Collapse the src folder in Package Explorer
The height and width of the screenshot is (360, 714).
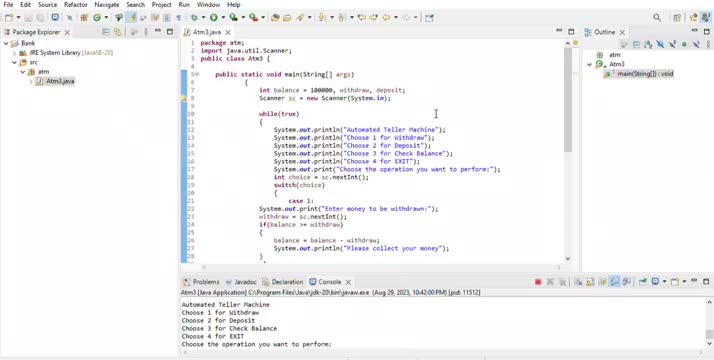(14, 62)
